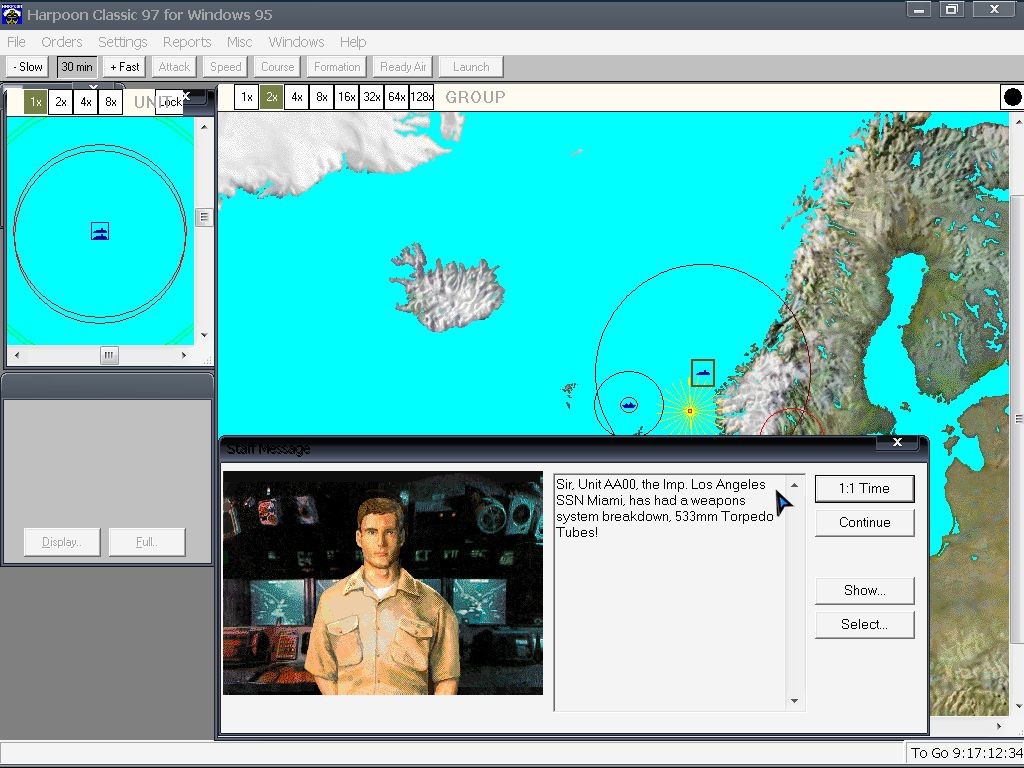Click the black circle indicator in the Group window
The image size is (1024, 768).
point(1012,97)
